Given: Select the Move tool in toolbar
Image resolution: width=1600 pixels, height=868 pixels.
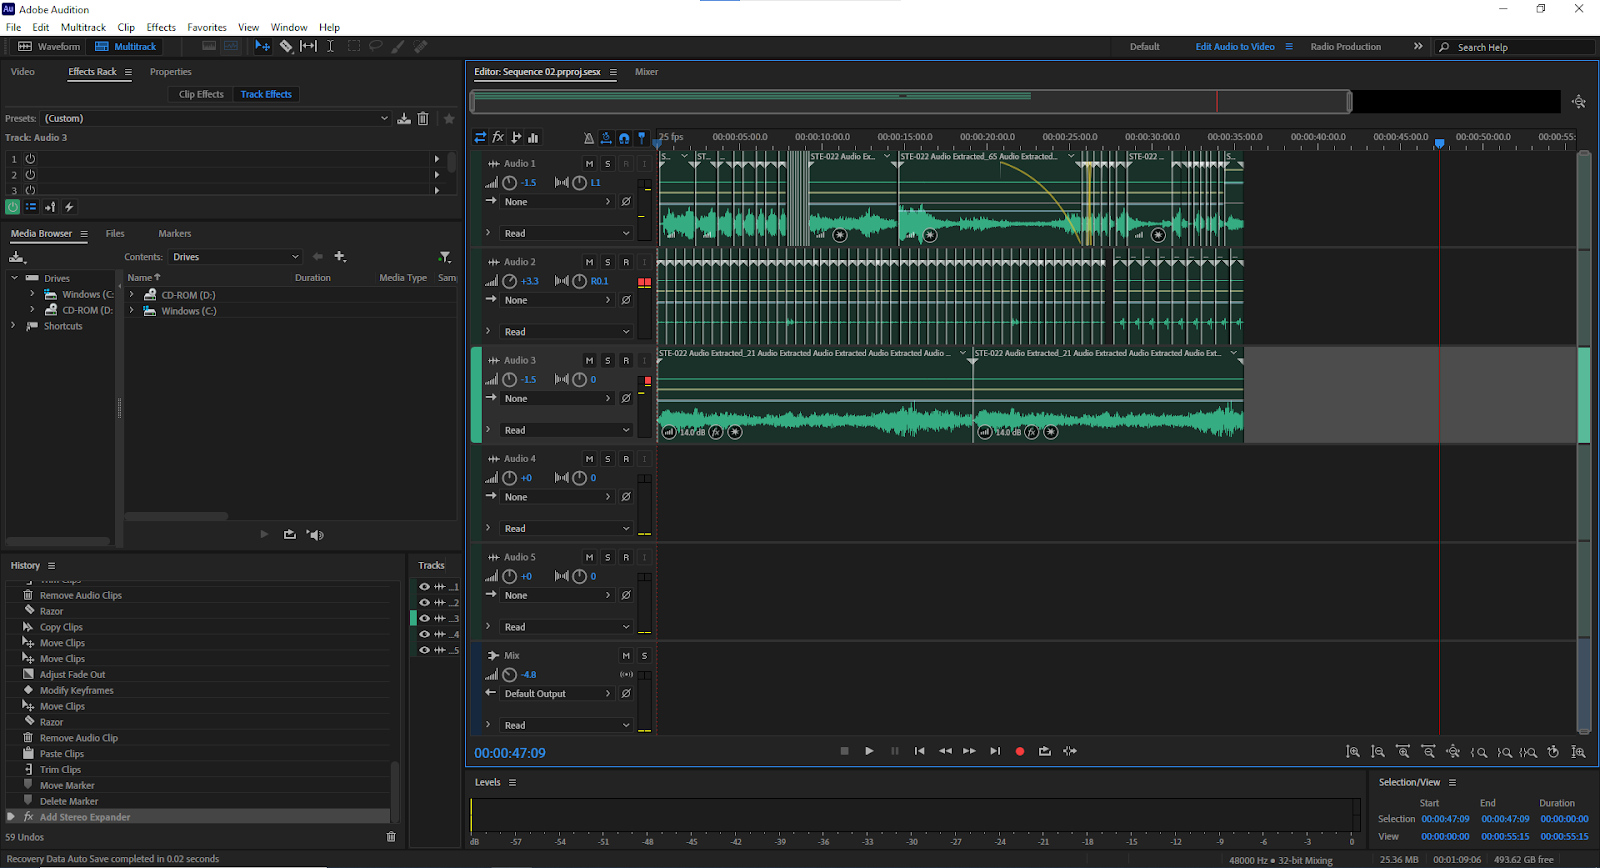Looking at the screenshot, I should pos(262,46).
